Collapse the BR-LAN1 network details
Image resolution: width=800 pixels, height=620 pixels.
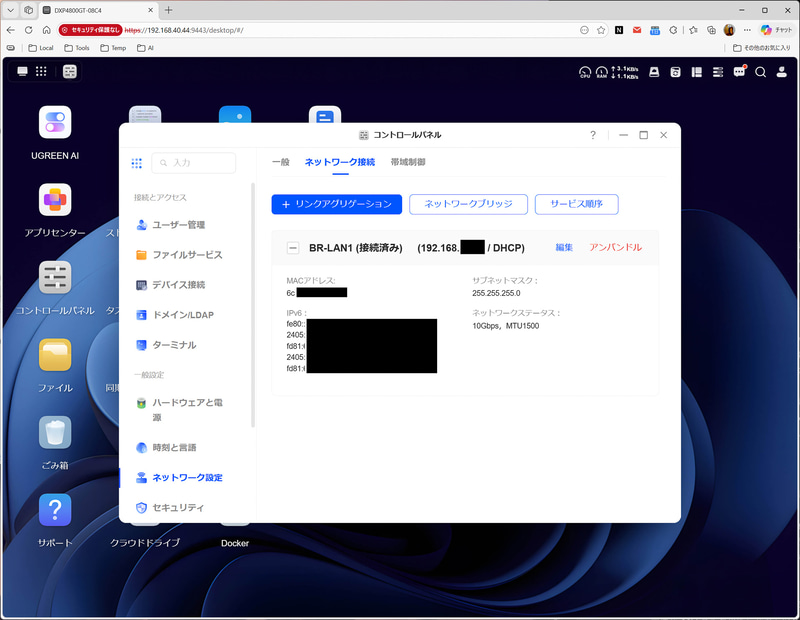click(293, 248)
